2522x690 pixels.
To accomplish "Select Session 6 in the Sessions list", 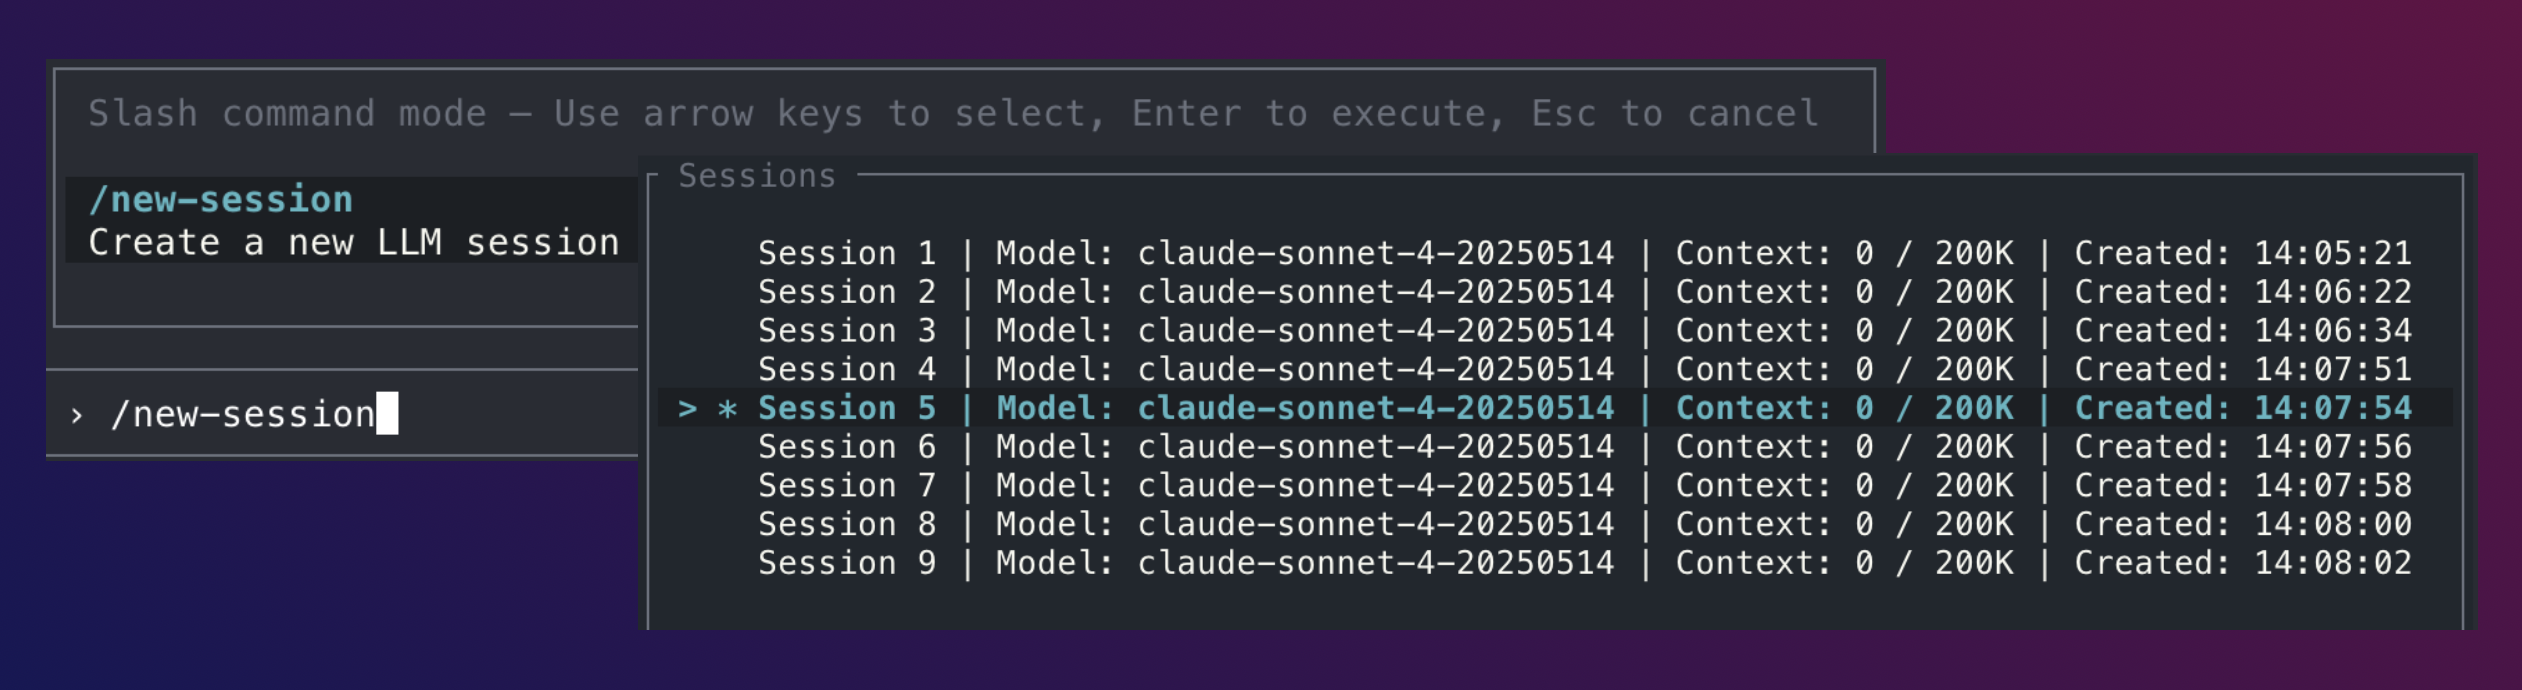I will (848, 446).
